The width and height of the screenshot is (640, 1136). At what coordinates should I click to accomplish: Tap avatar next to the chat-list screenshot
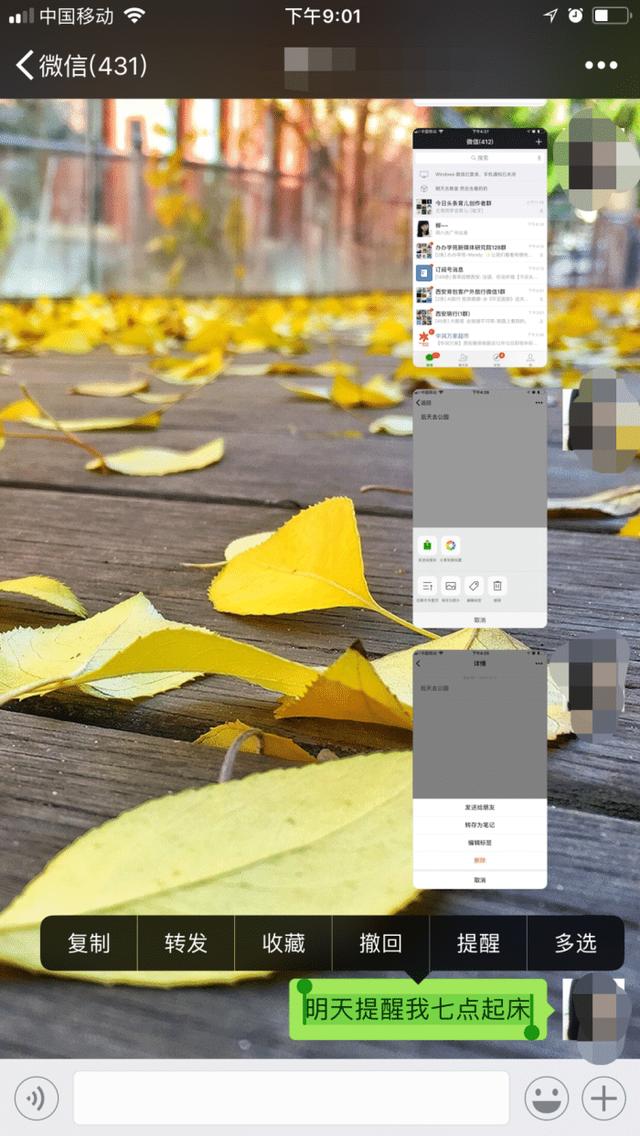point(596,160)
